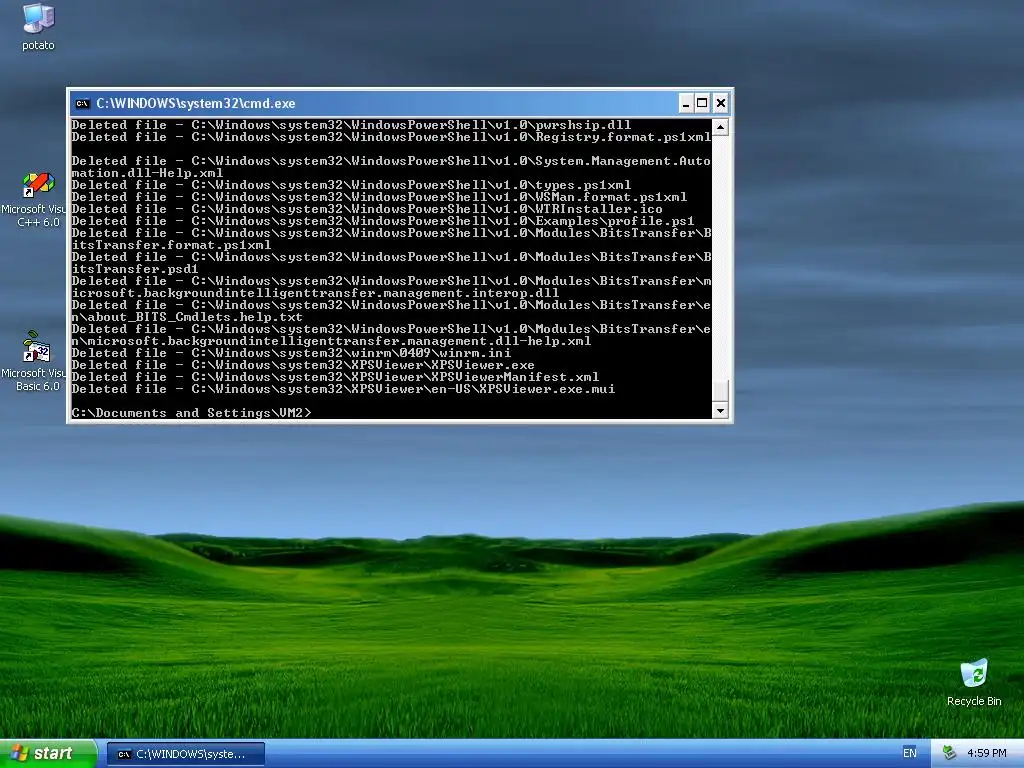Click the Start button

click(47, 754)
